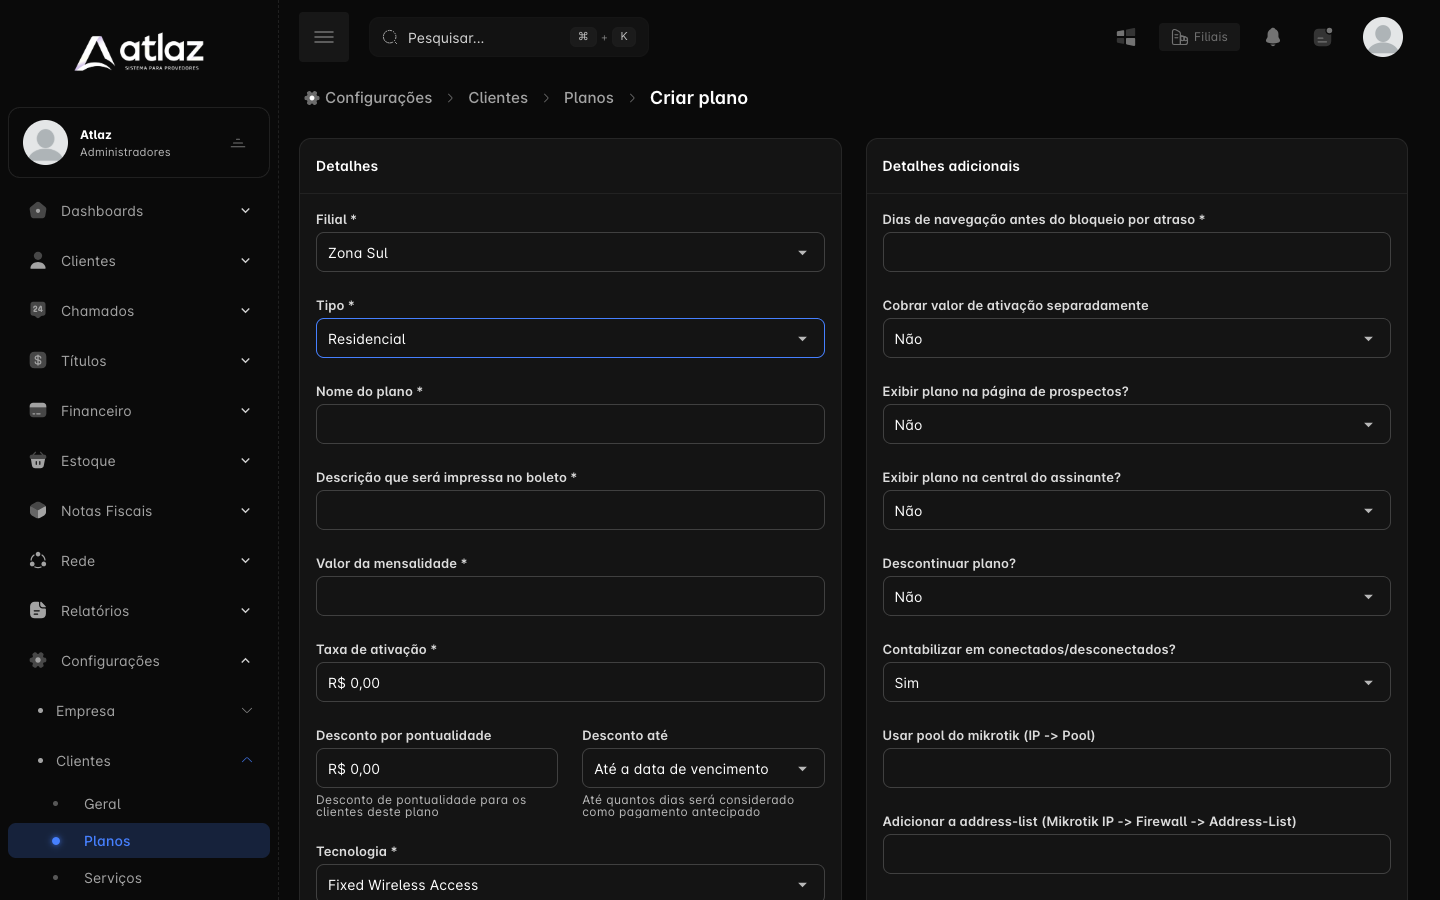
Task: Click the terminal icon in header
Action: 1323,37
